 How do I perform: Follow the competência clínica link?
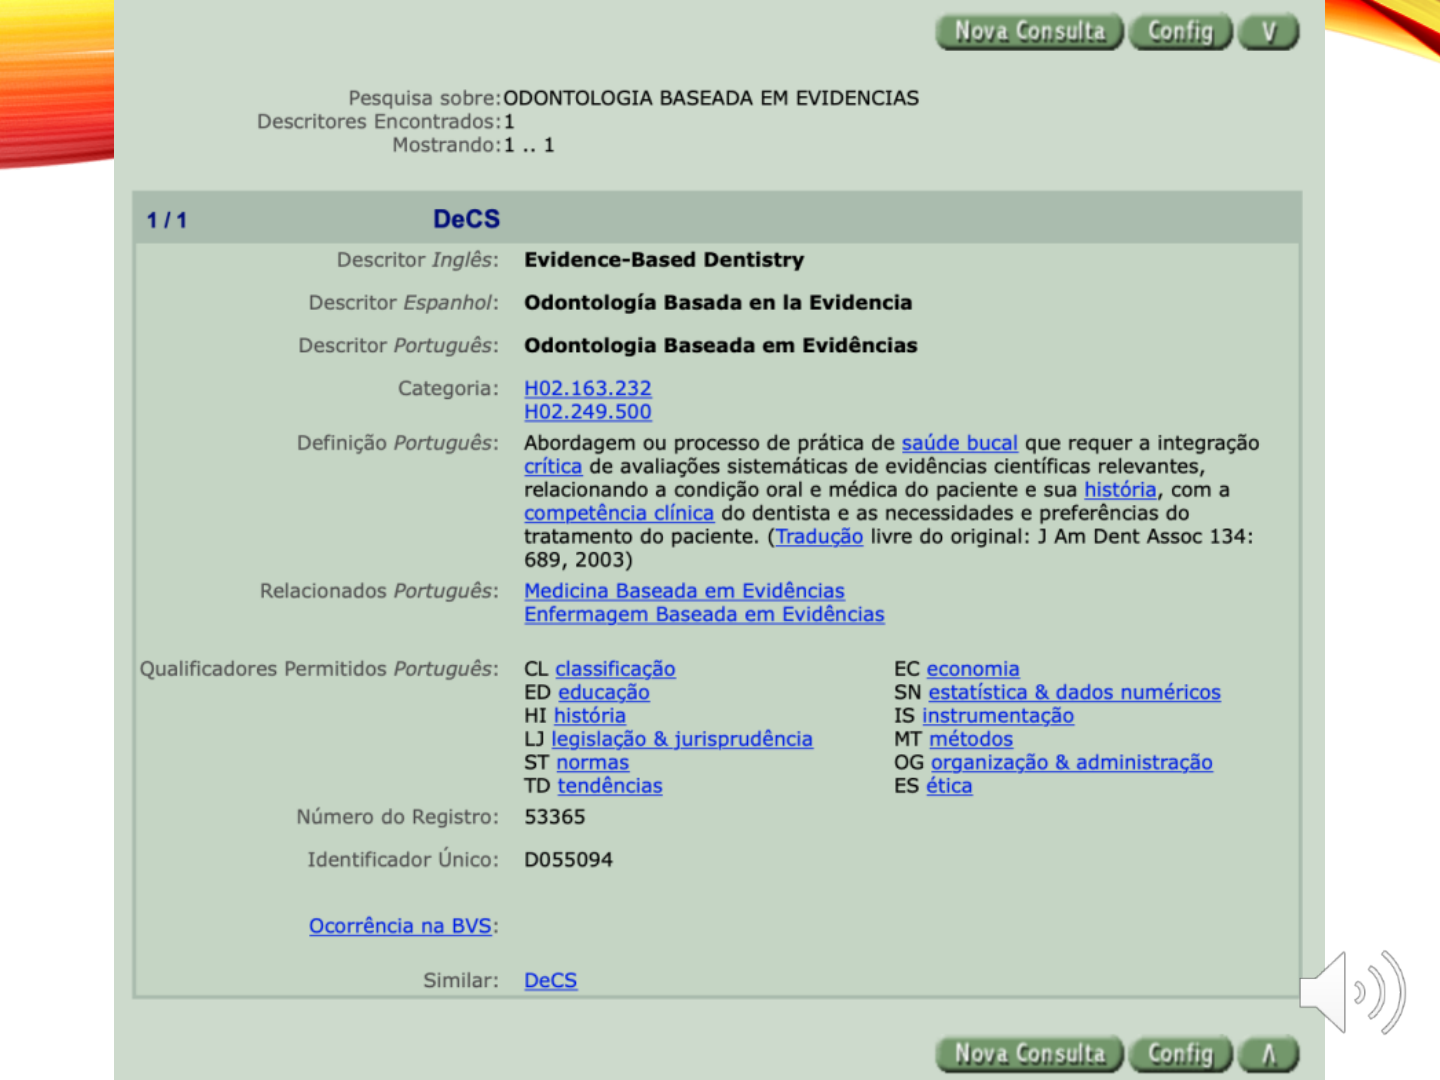(619, 513)
